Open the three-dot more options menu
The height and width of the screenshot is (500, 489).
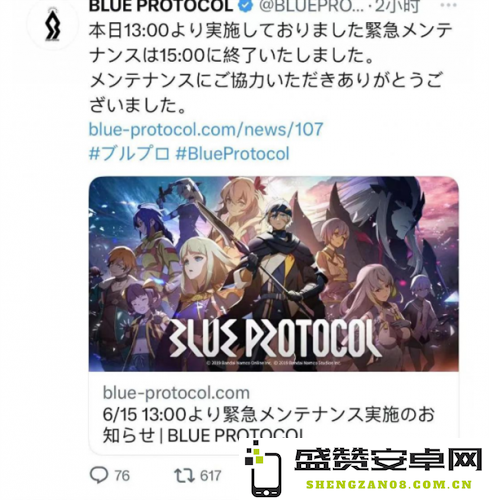(448, 5)
